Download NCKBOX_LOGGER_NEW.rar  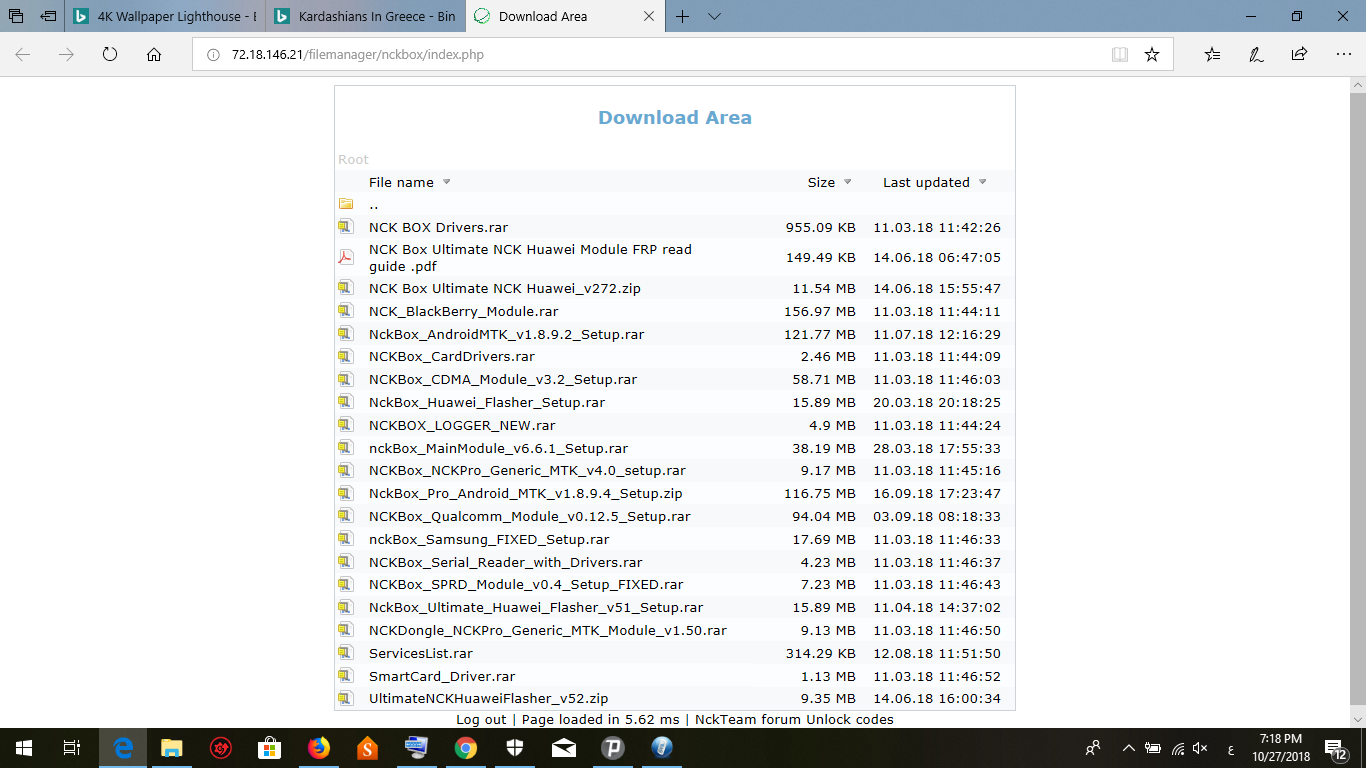[462, 425]
